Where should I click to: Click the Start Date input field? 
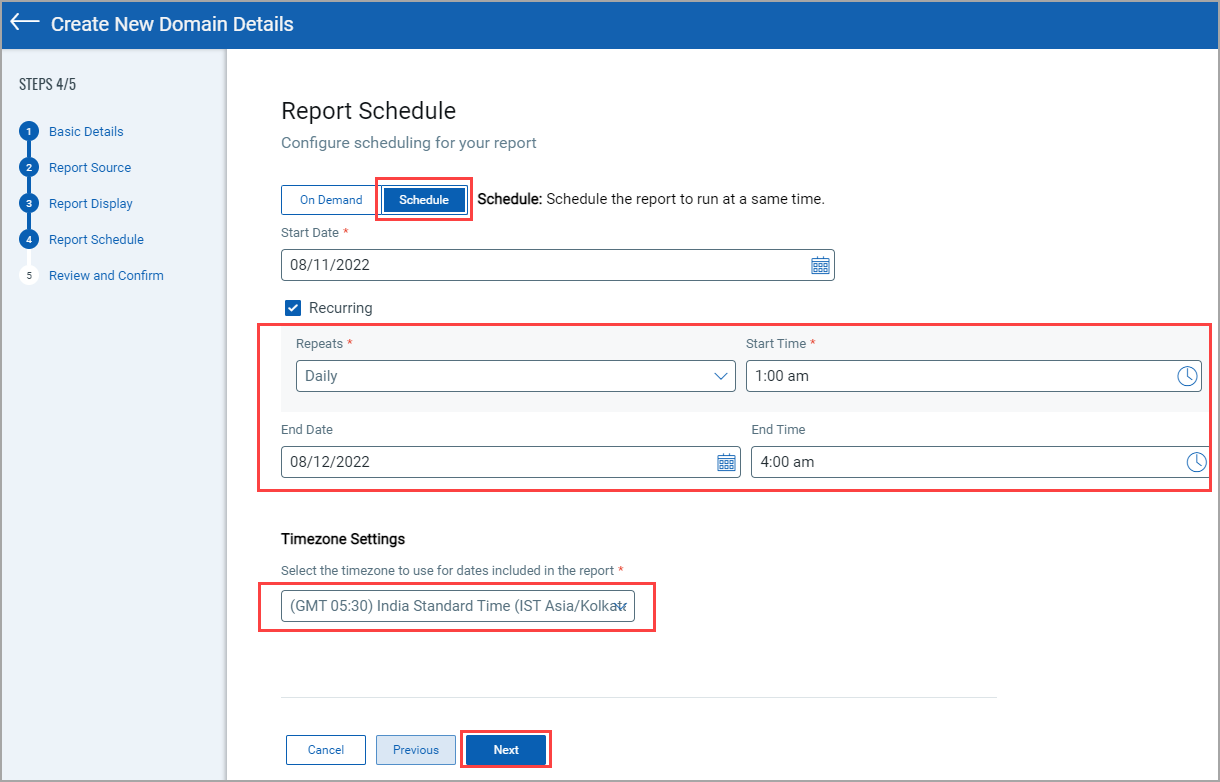540,266
